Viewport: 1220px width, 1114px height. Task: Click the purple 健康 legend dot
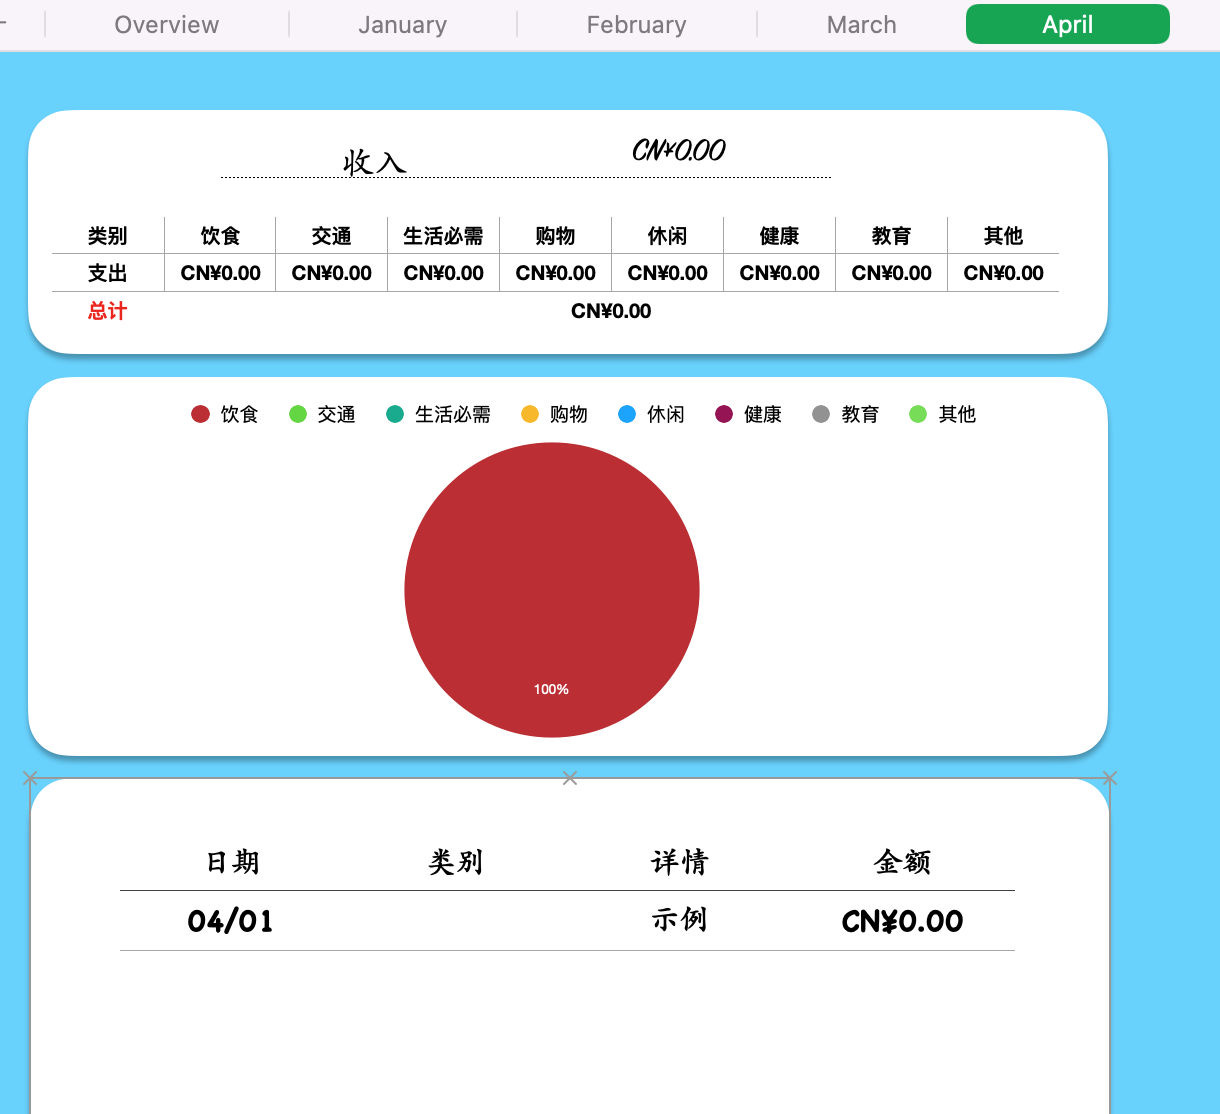[724, 414]
